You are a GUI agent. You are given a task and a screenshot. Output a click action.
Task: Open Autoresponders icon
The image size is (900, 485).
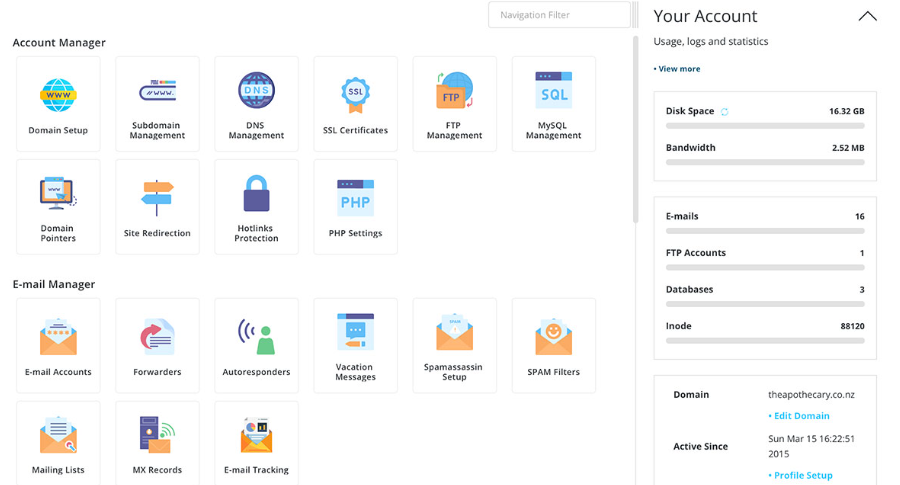256,337
